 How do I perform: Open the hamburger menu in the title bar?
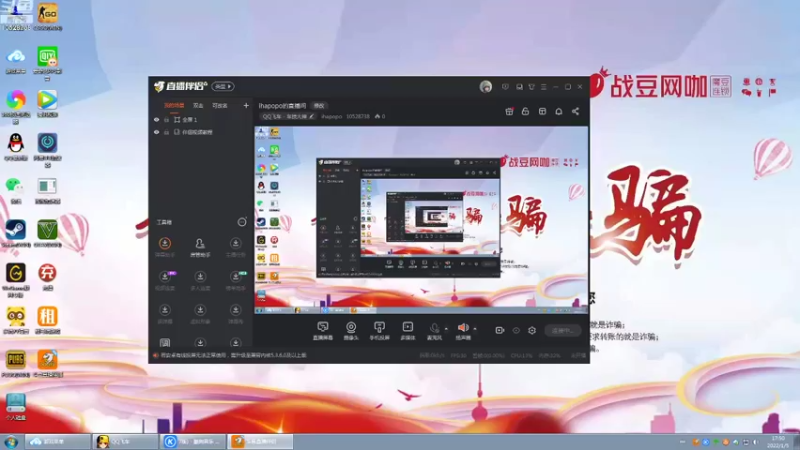pos(544,87)
